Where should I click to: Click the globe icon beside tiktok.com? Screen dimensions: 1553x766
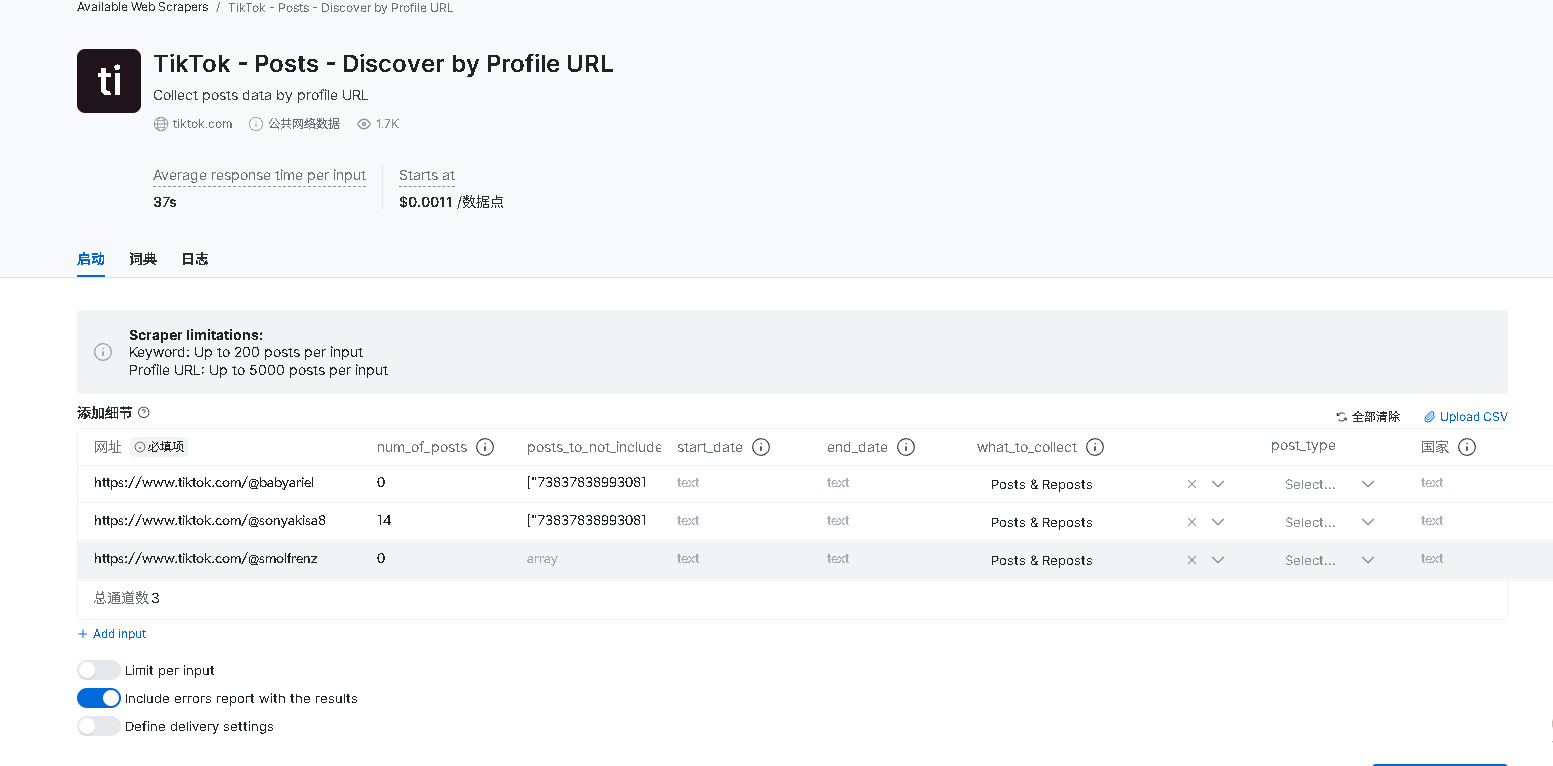161,124
